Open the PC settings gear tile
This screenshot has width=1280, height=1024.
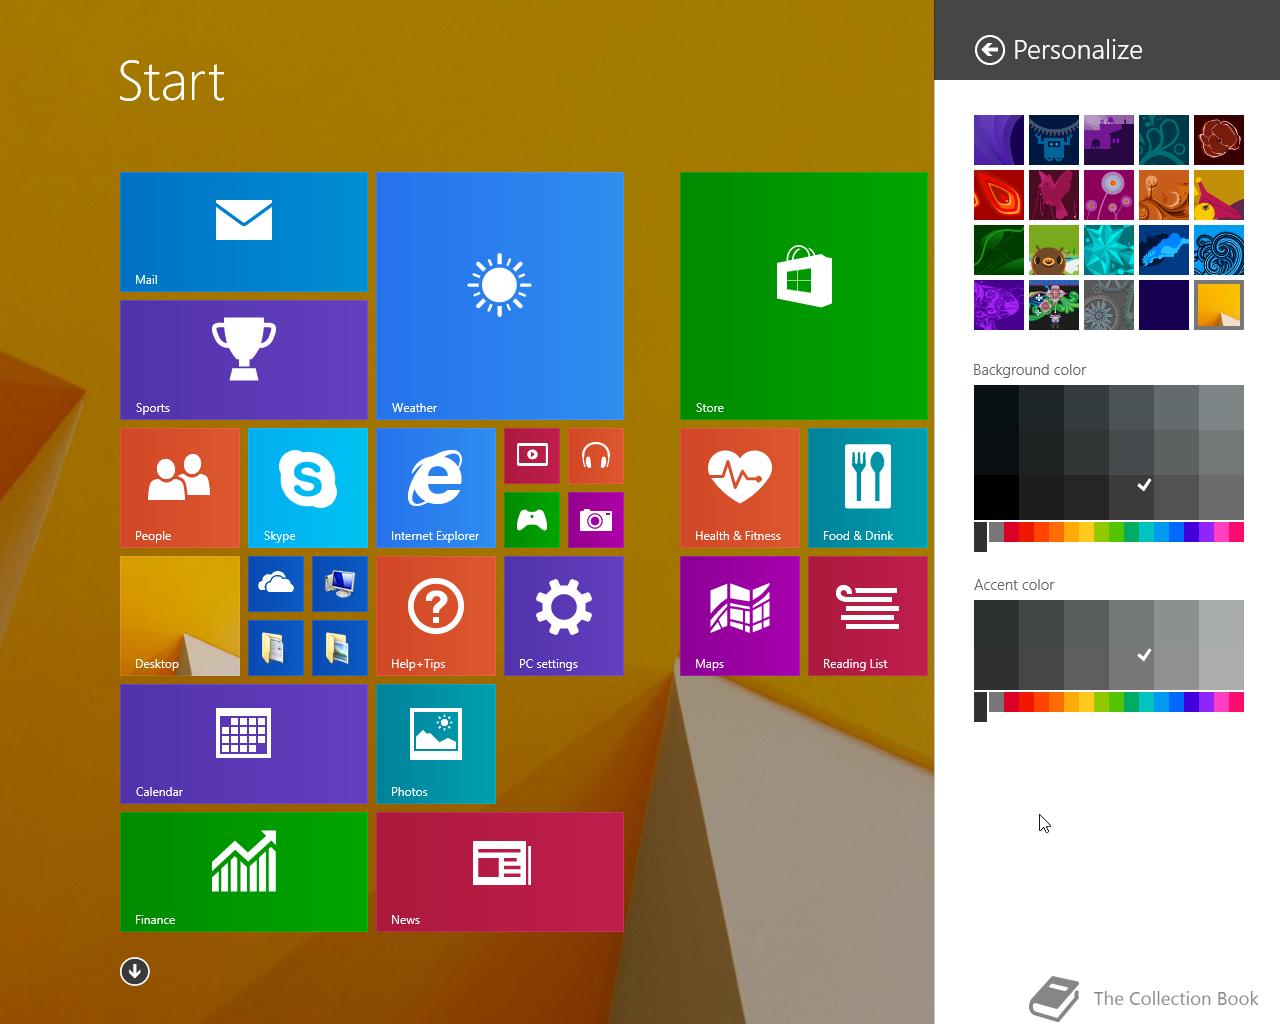[x=564, y=616]
